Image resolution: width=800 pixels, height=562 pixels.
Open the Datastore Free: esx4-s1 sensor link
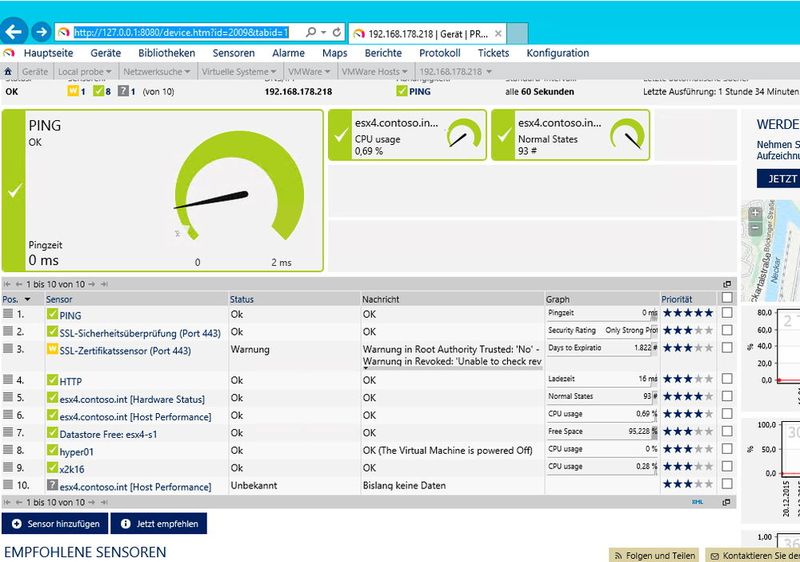108,433
